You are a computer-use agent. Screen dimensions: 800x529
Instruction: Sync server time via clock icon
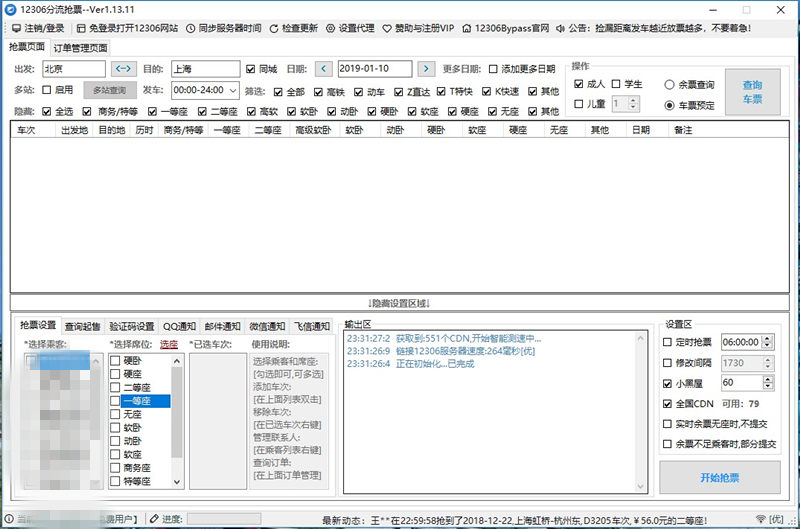[190, 28]
